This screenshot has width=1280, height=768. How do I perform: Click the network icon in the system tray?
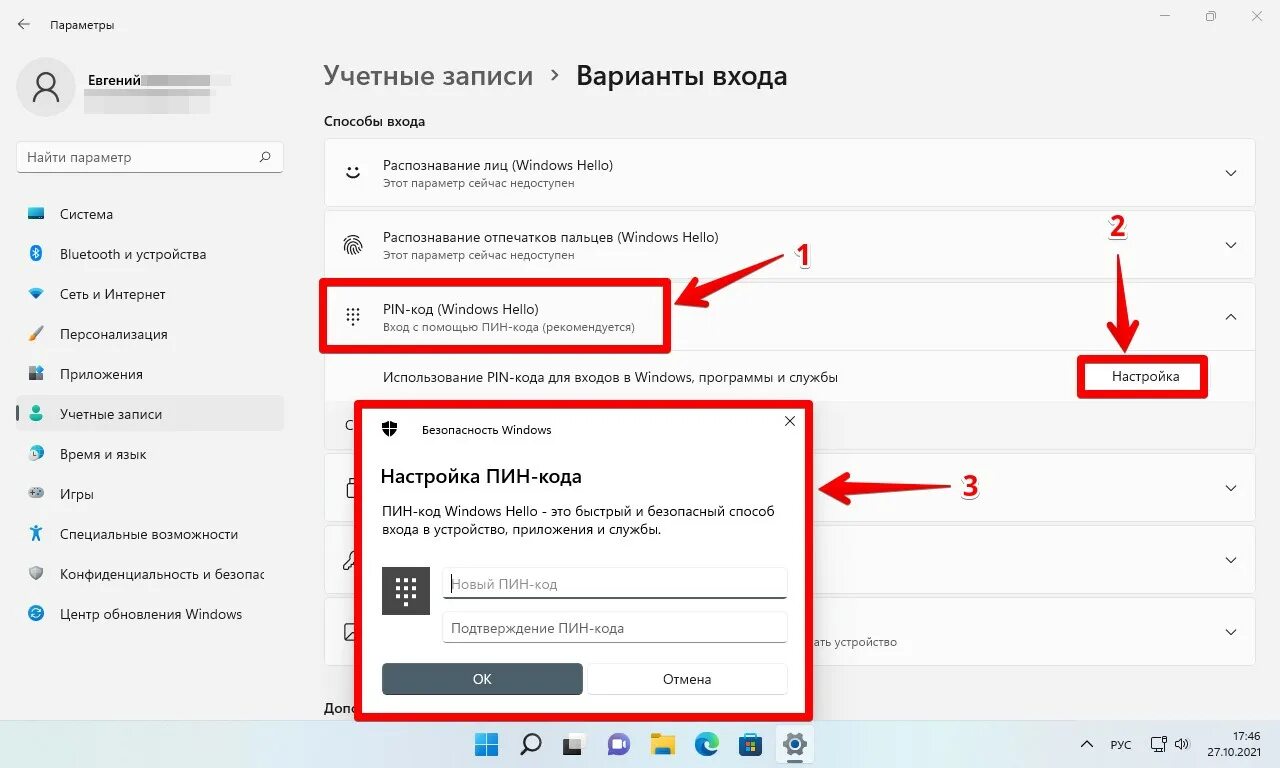pyautogui.click(x=1158, y=745)
